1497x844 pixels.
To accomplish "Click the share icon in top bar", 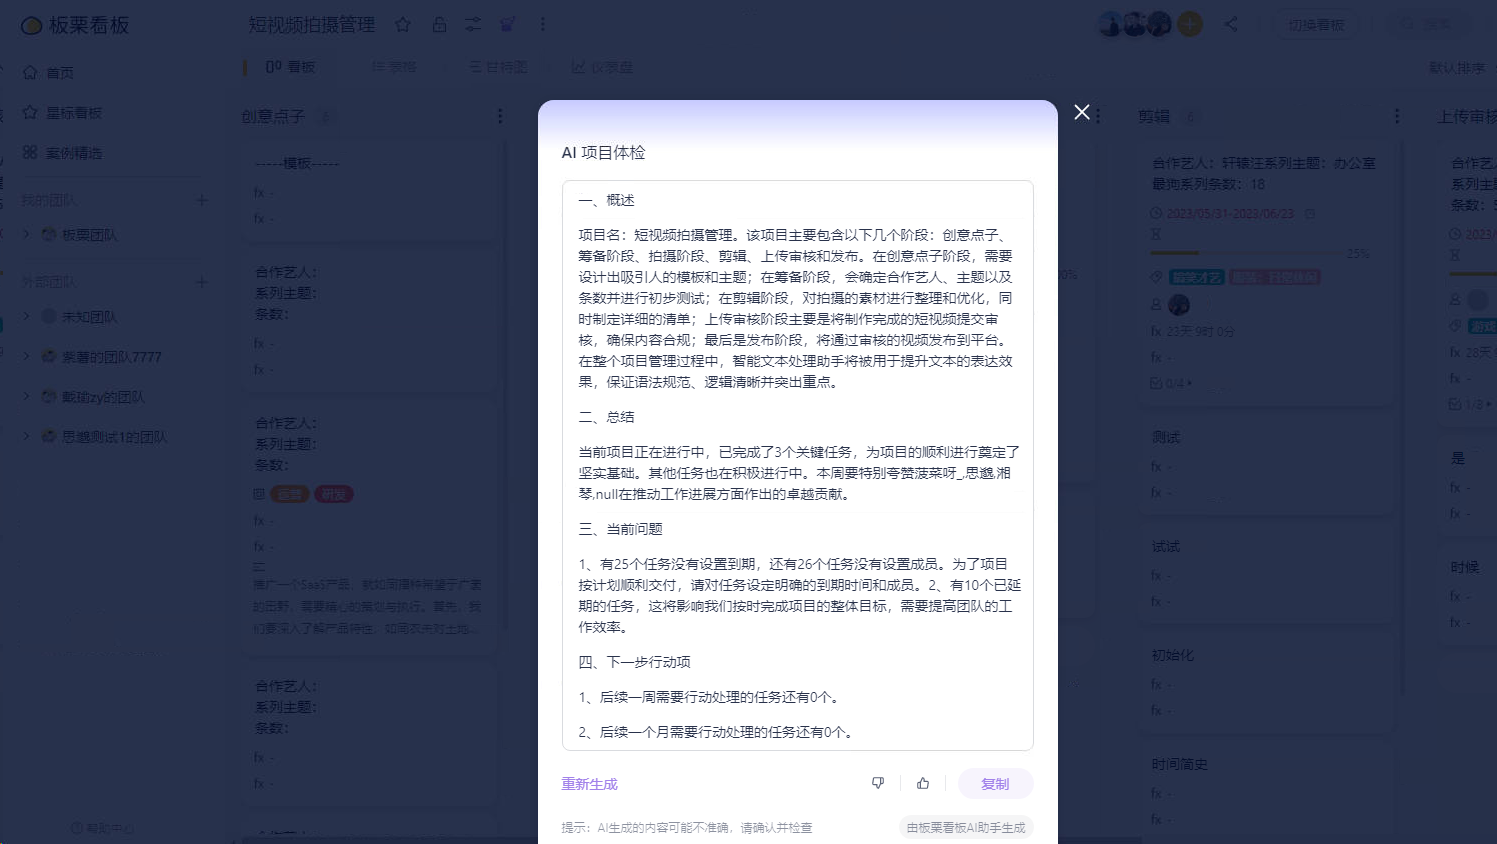I will (1231, 24).
